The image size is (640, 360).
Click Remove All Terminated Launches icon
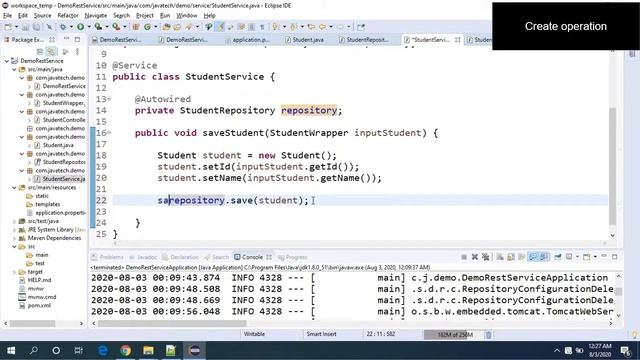pos(485,257)
